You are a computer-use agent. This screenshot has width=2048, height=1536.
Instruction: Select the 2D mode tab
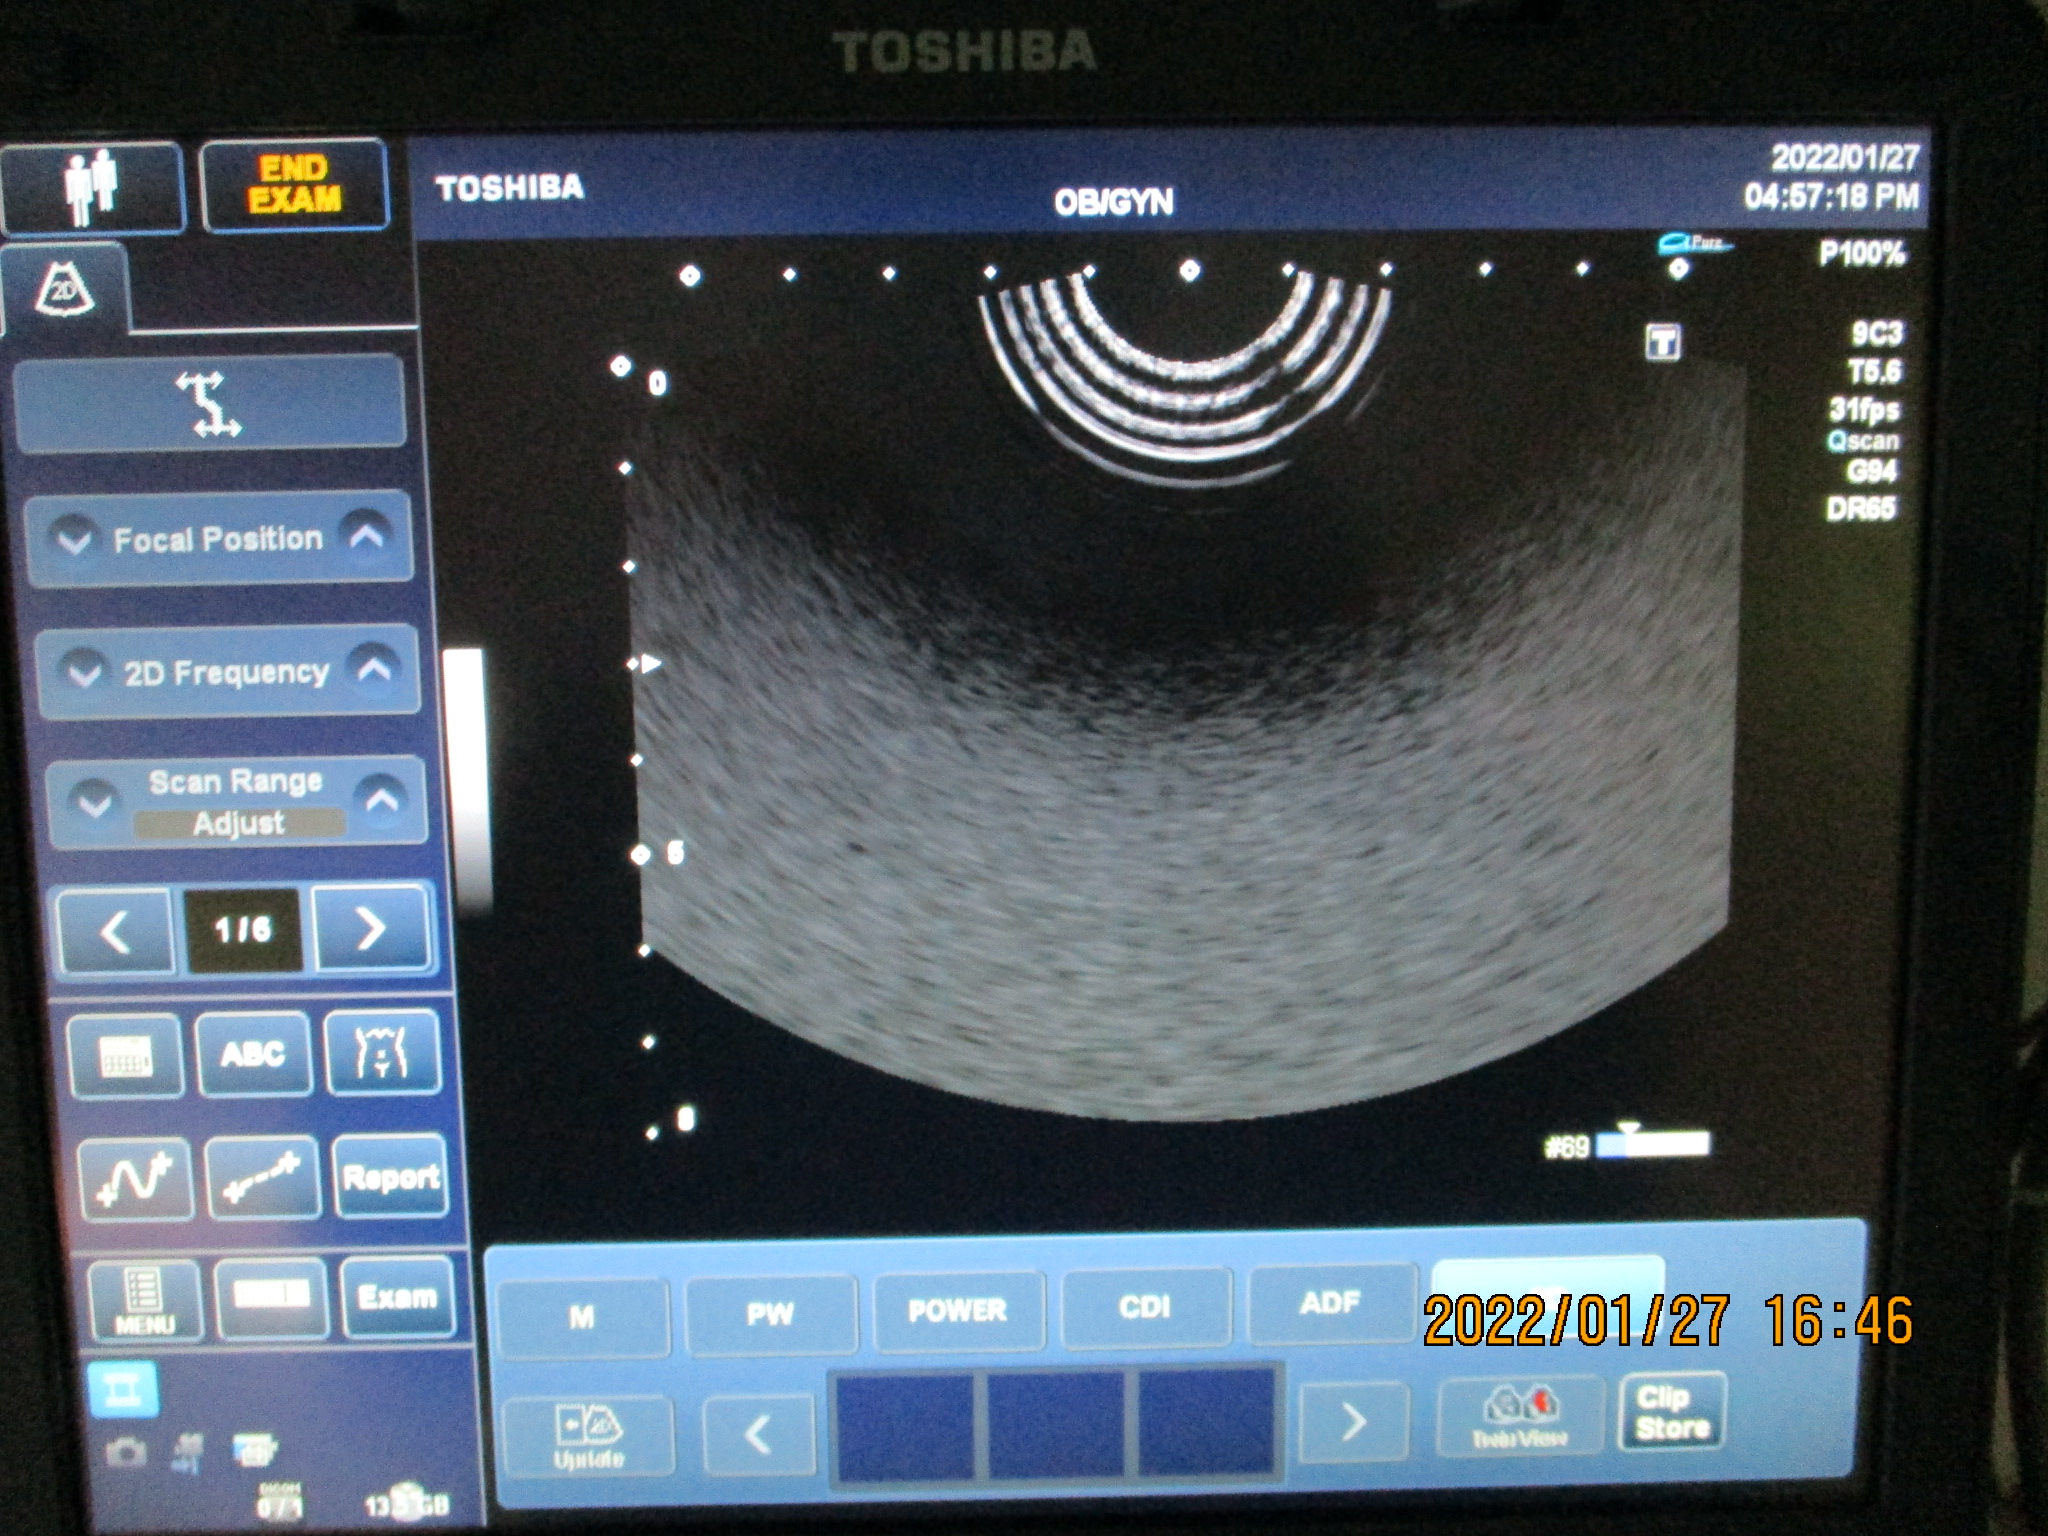click(64, 291)
